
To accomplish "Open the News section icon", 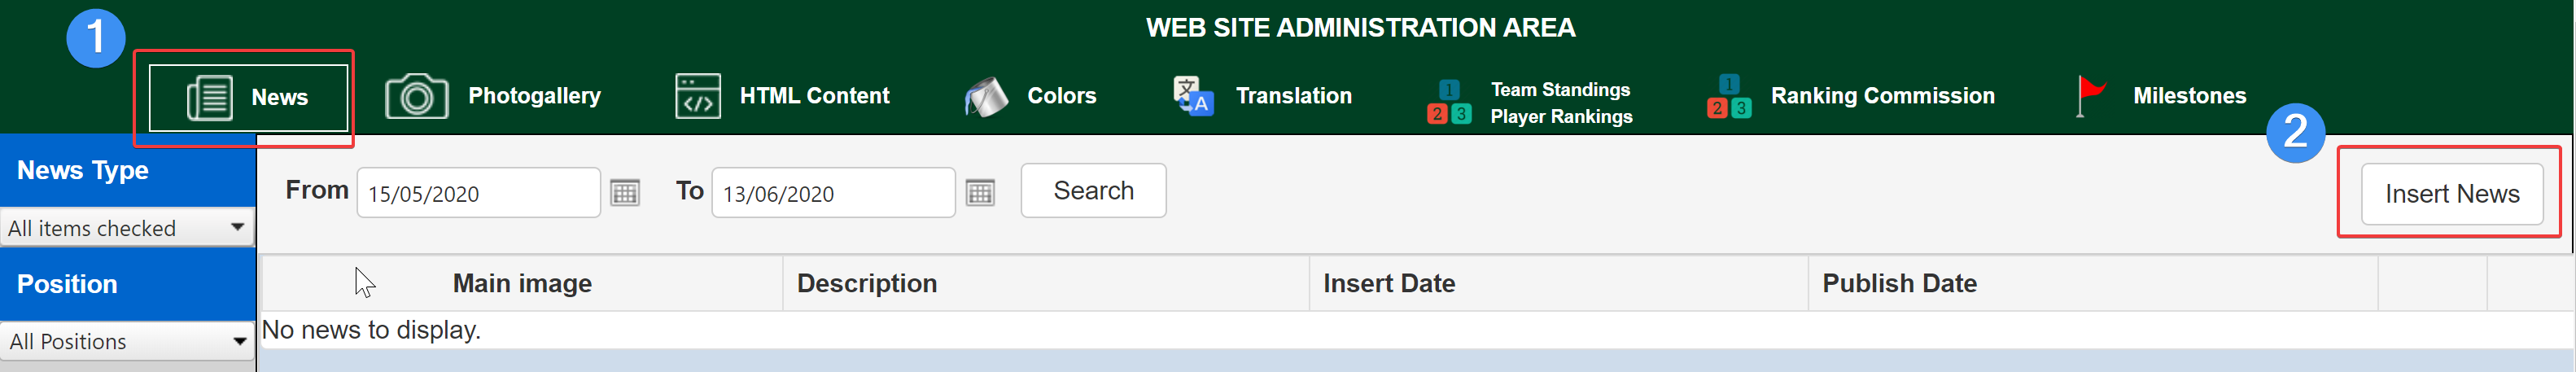I will 210,98.
